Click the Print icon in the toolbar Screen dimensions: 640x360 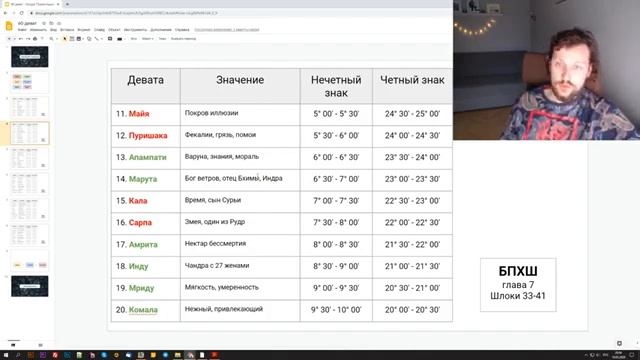coord(35,39)
